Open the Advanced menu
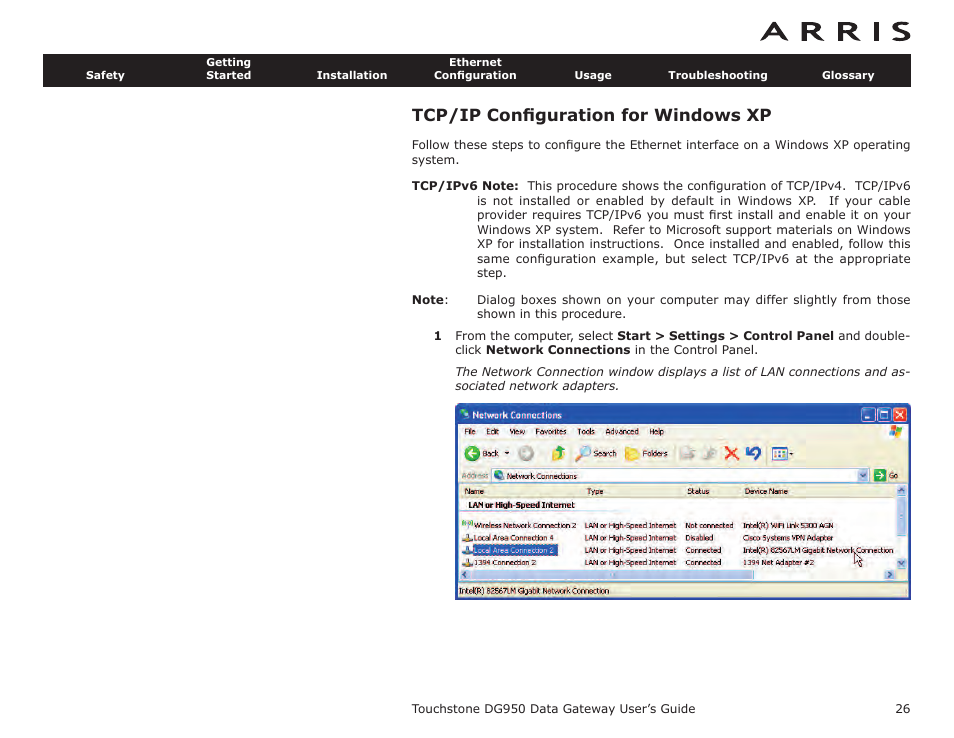Screen dimensions: 954x738 point(622,431)
